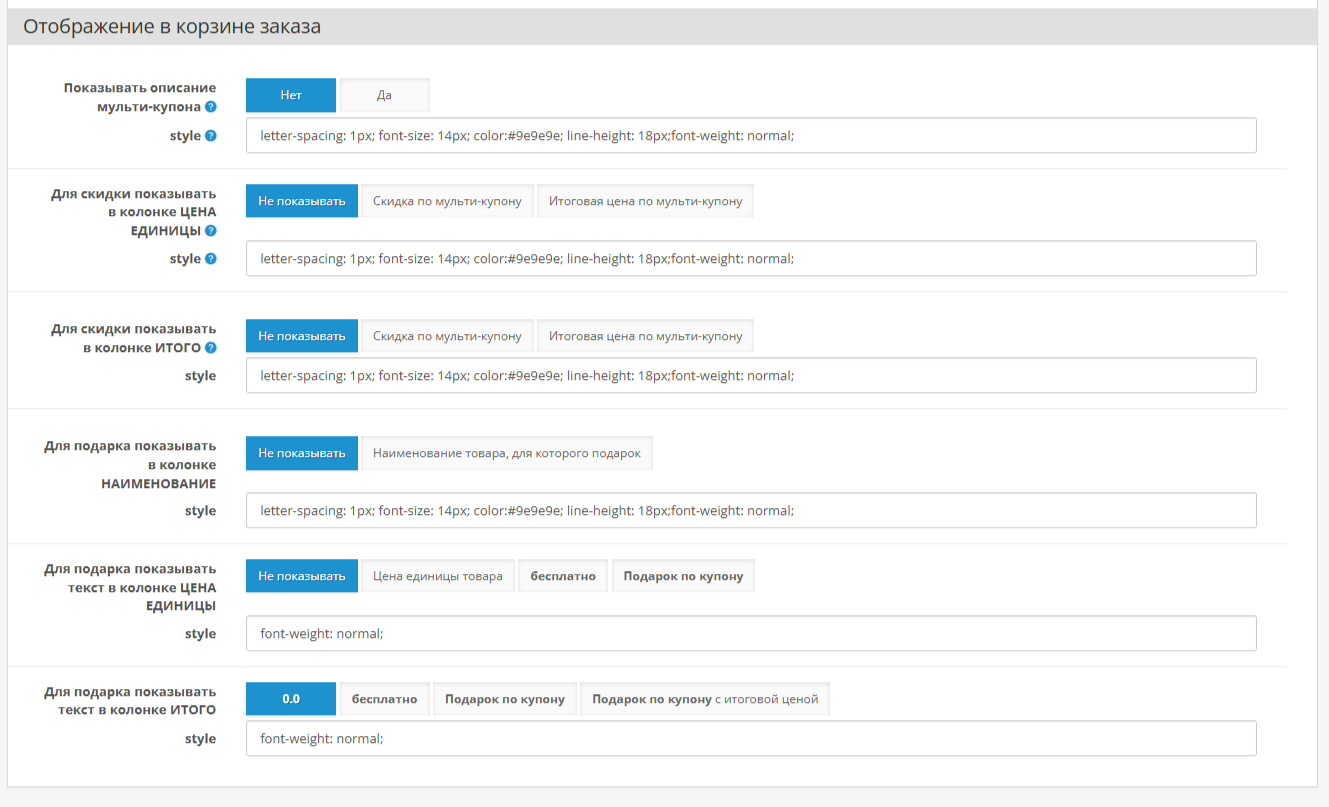Click style field under gift НАИМЕНОВАНИЕ setting
1329x807 pixels.
pos(750,511)
